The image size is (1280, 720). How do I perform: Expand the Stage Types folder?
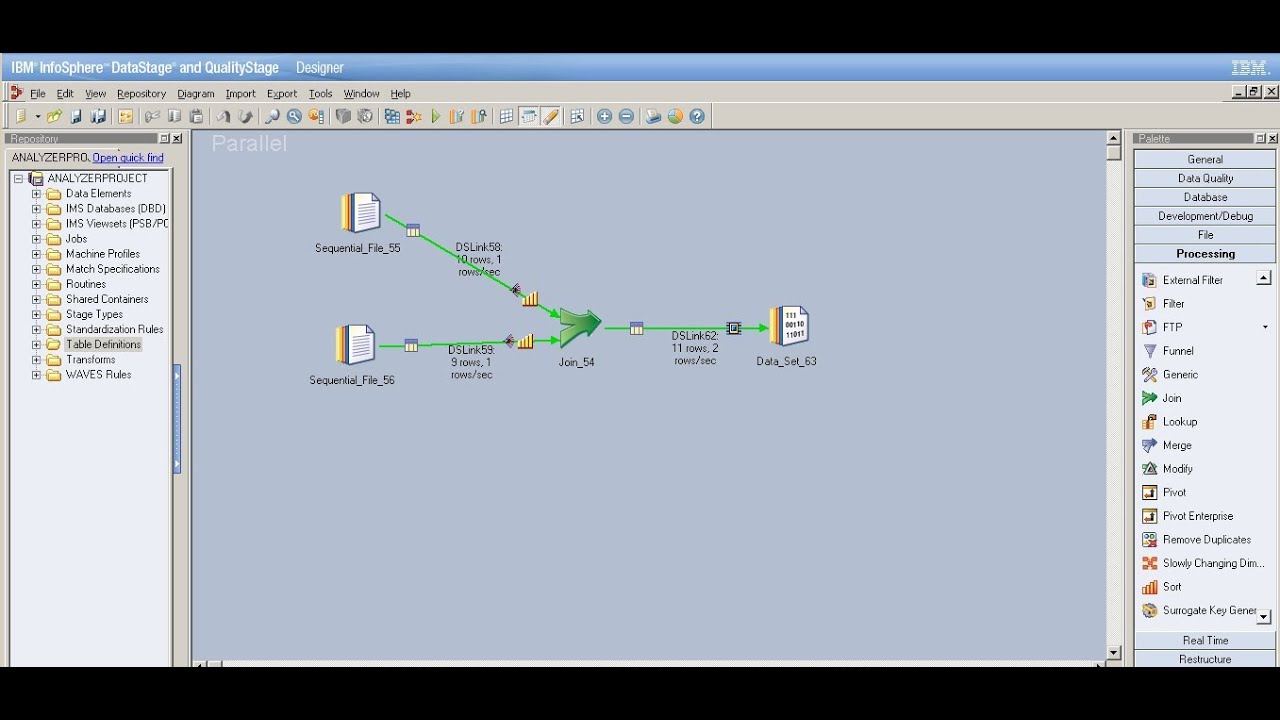[36, 314]
